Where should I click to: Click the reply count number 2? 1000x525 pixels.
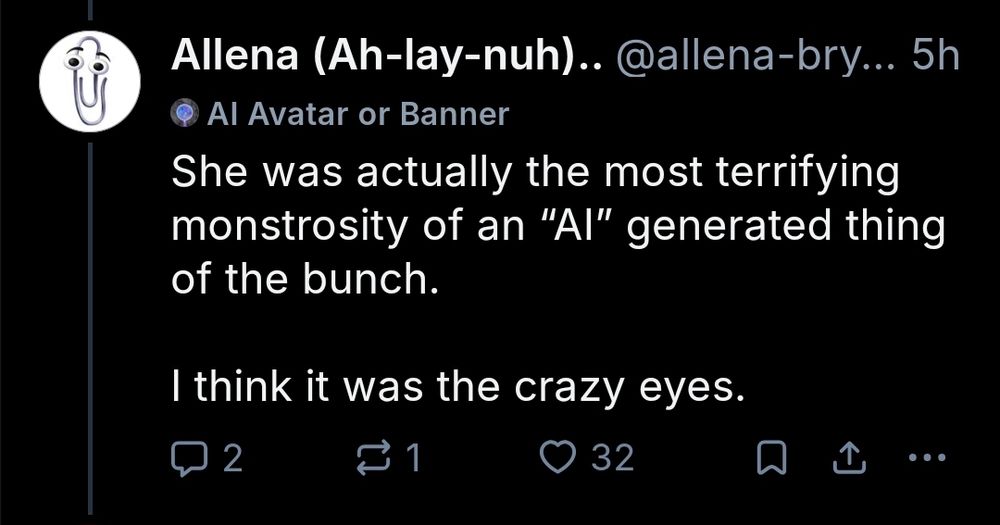pos(232,458)
